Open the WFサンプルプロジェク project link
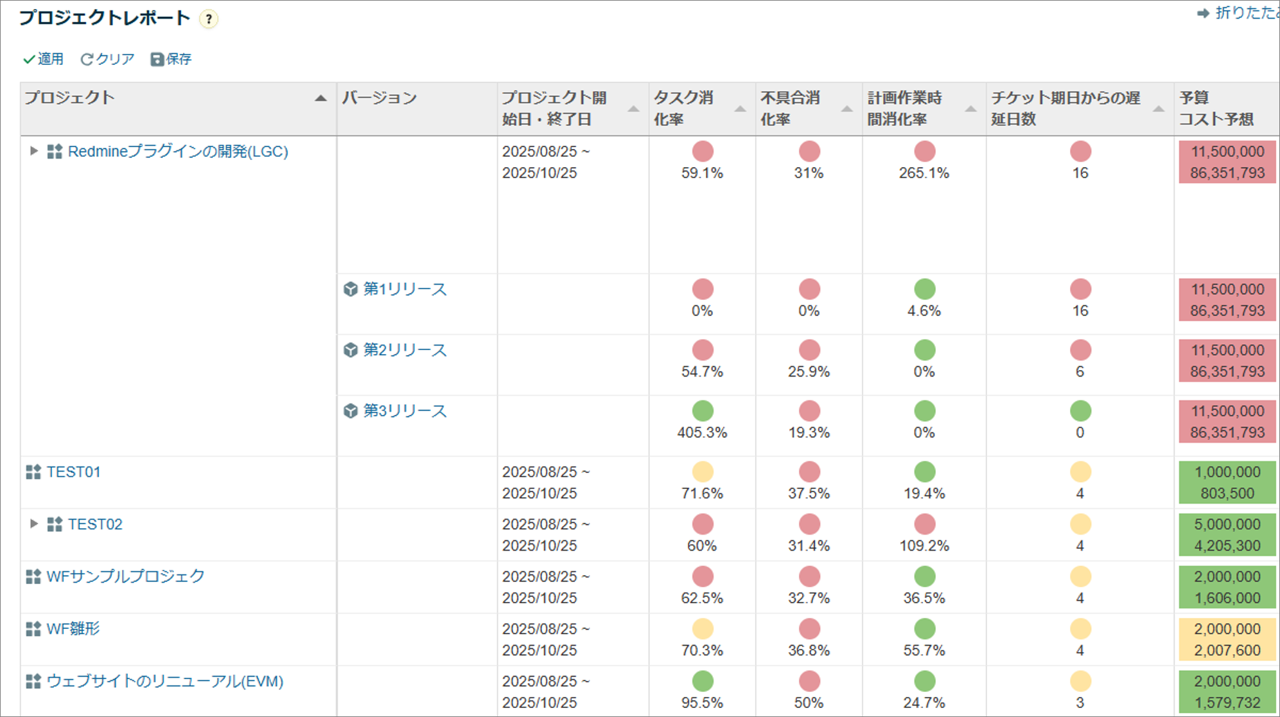 [125, 576]
